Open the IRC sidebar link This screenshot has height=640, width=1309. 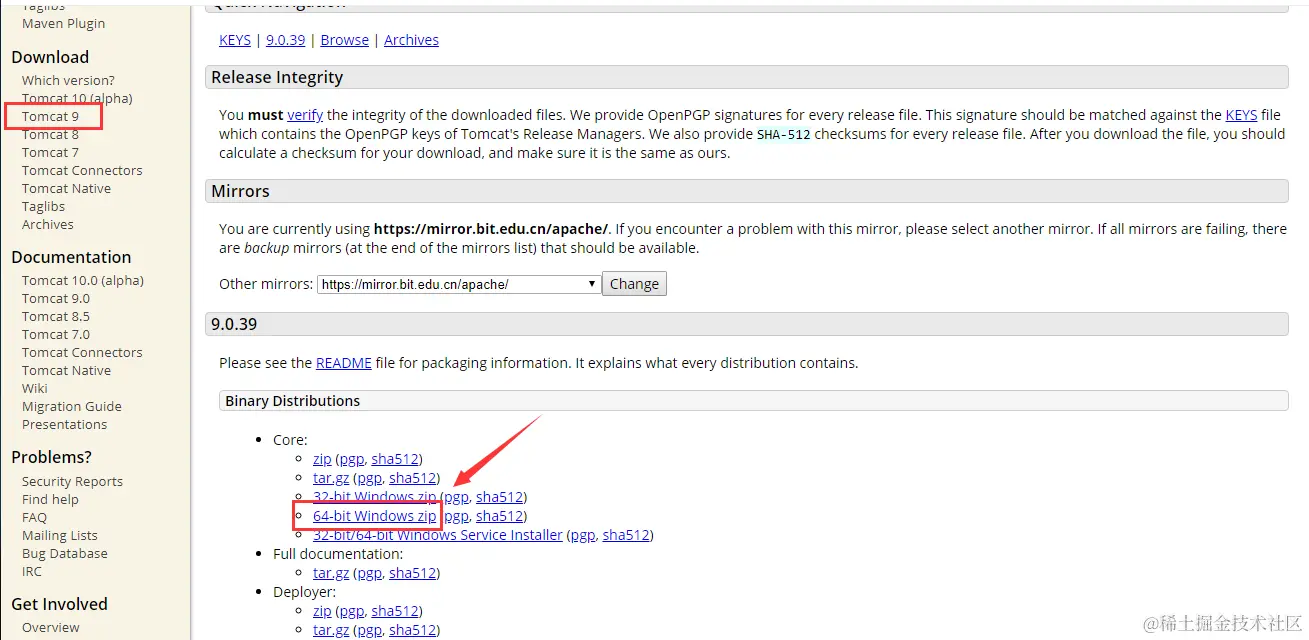point(32,571)
